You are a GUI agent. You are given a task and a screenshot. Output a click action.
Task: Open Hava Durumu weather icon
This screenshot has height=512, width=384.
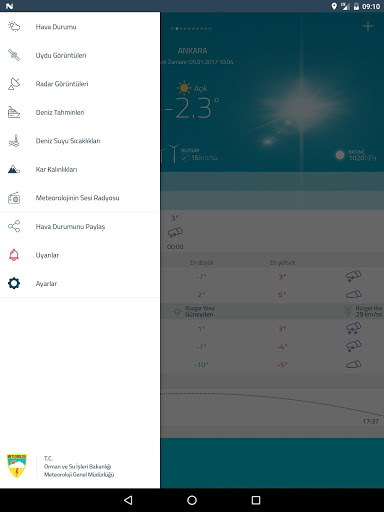(14, 27)
